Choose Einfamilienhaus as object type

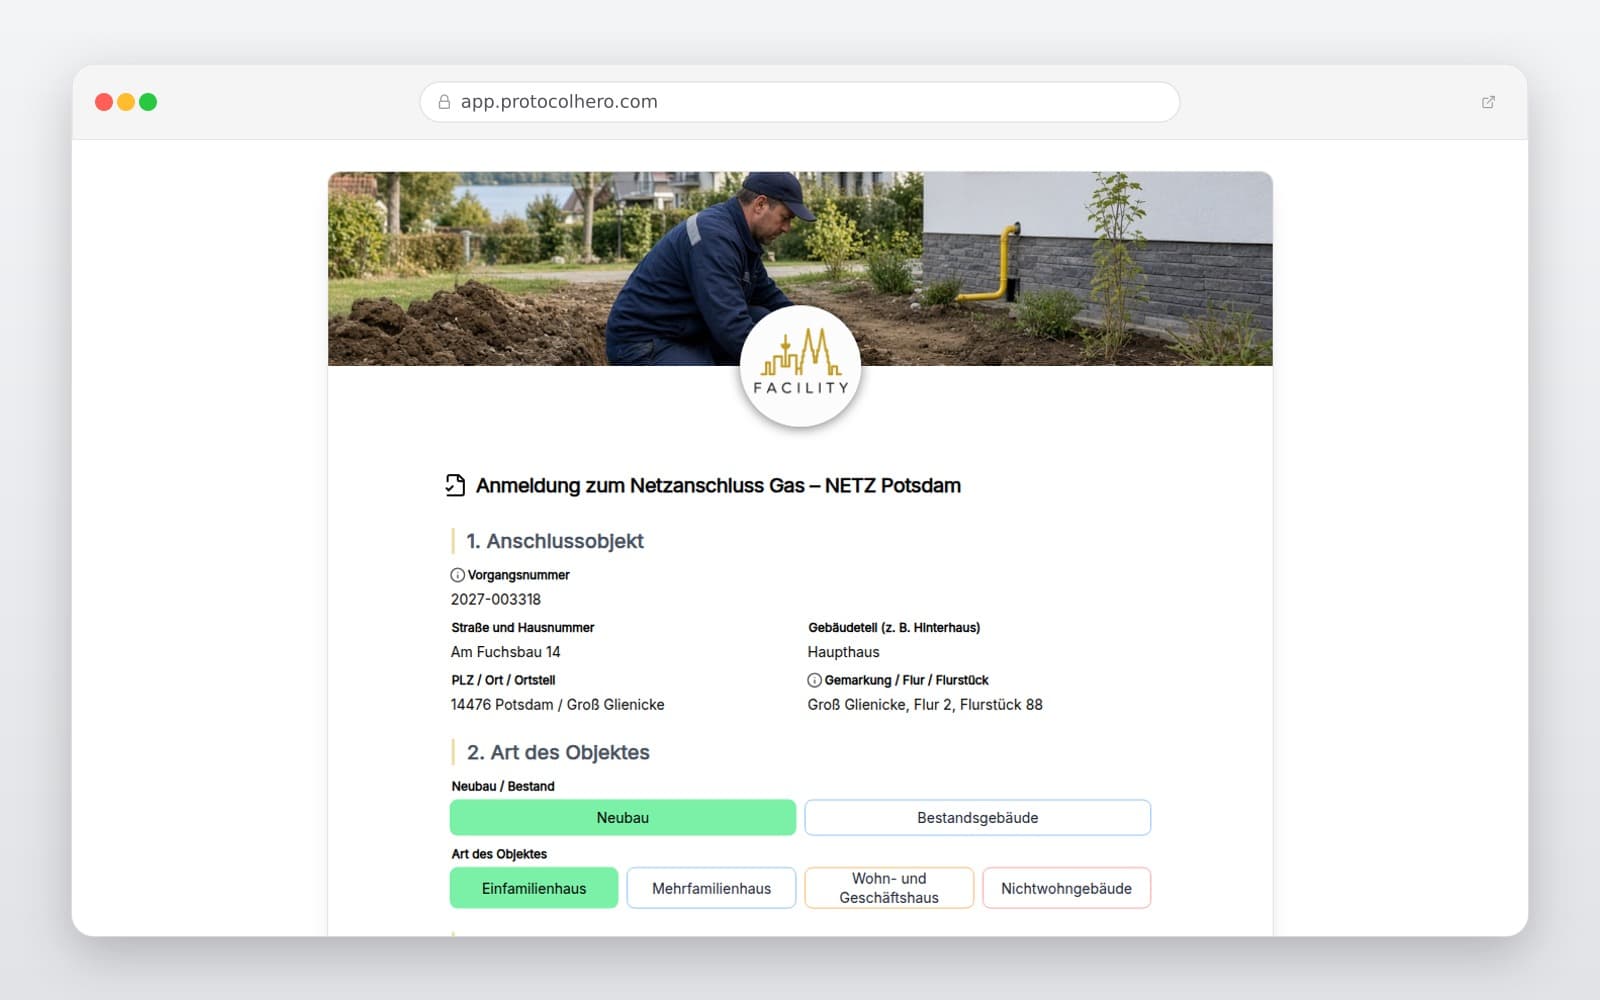tap(534, 888)
